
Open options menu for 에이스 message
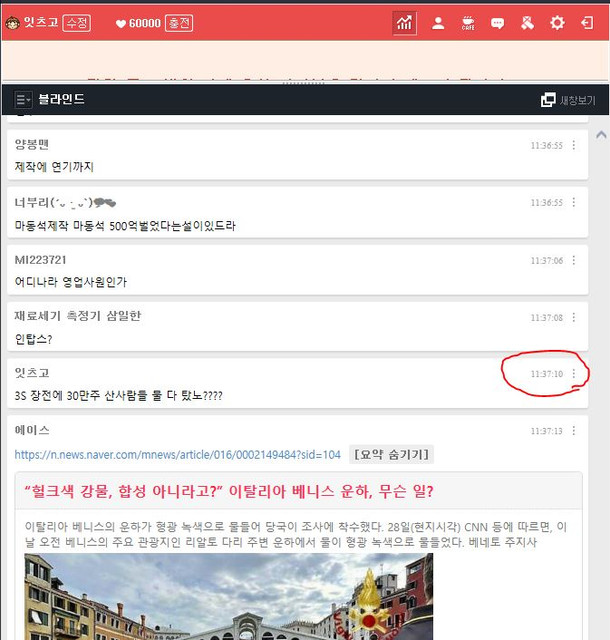(574, 431)
